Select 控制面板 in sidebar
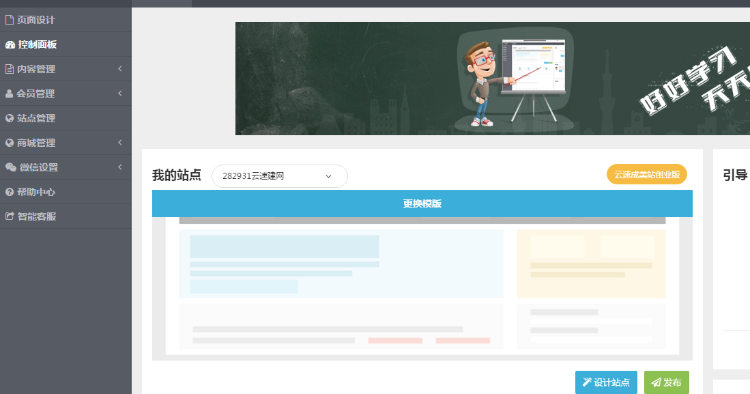 point(66,44)
